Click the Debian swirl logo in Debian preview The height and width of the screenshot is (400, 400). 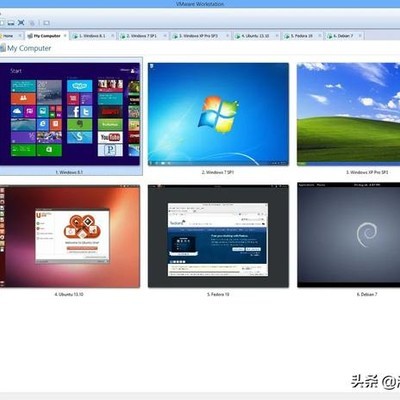[366, 234]
